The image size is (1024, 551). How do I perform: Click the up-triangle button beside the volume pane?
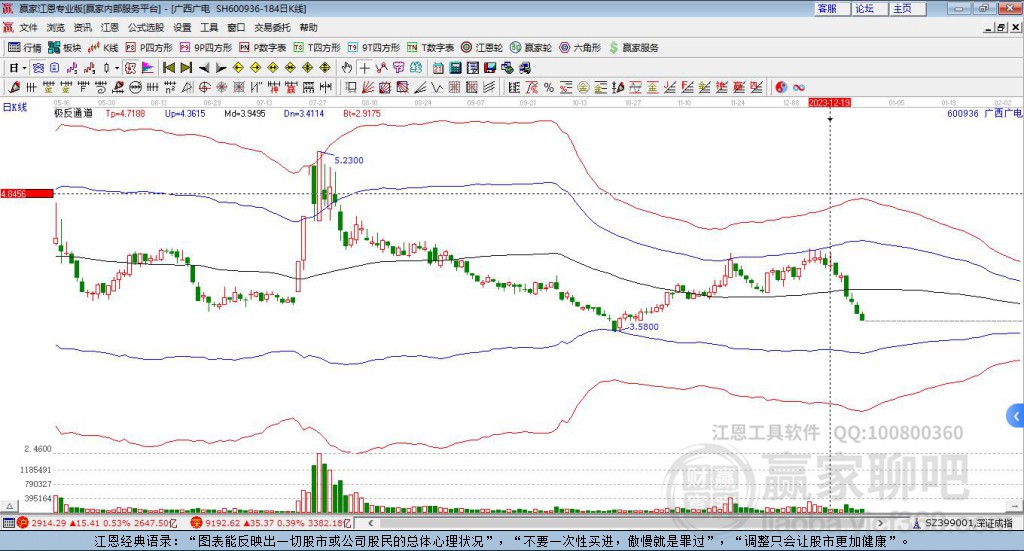tap(9, 507)
